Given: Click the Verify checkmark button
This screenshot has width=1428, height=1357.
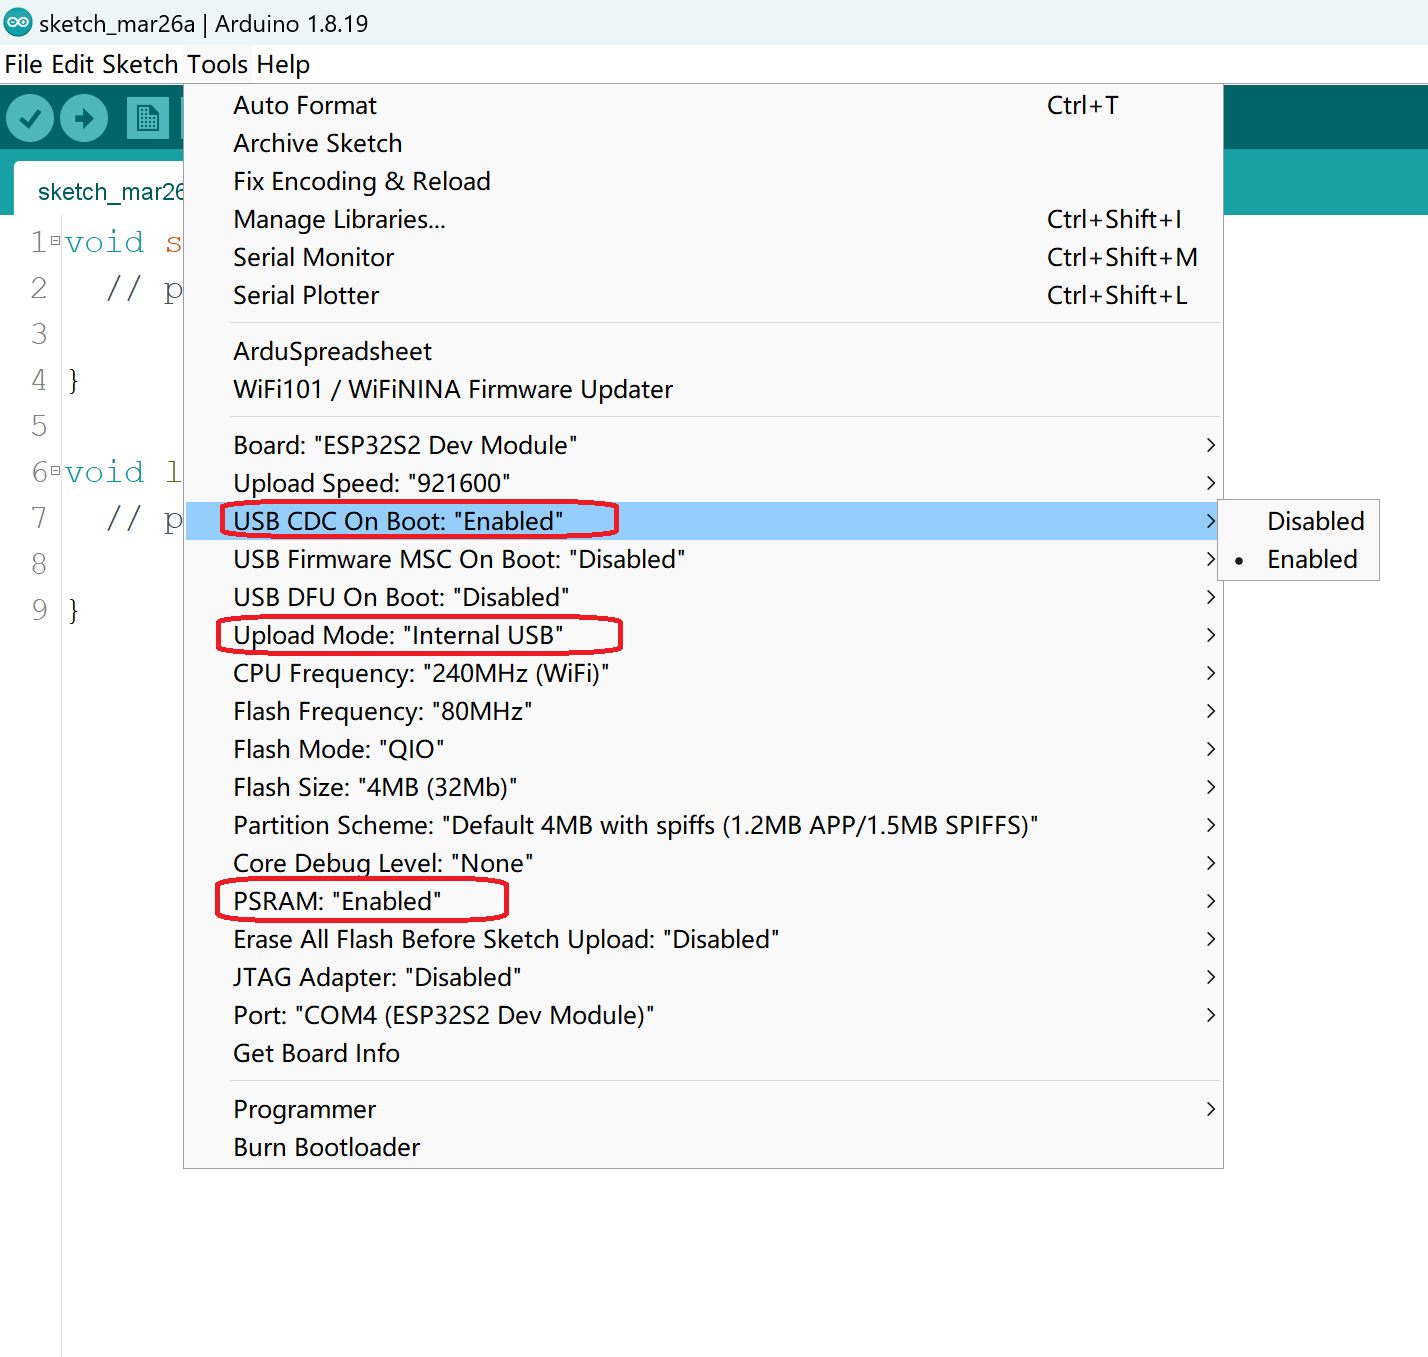Looking at the screenshot, I should pos(30,119).
